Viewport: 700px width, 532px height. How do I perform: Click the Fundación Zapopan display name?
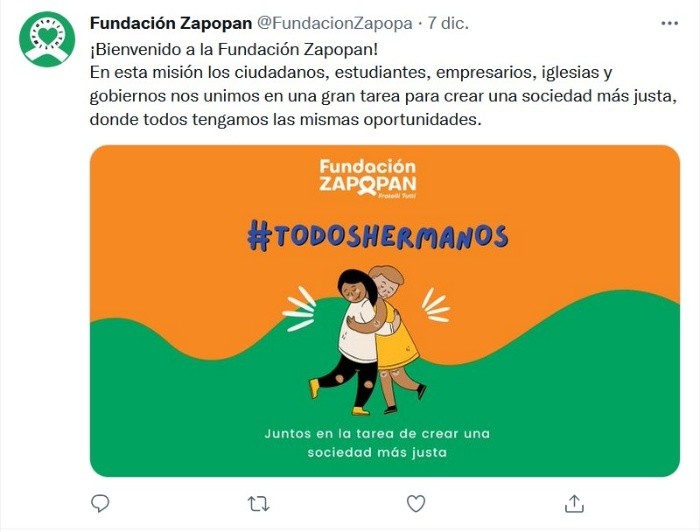point(171,23)
